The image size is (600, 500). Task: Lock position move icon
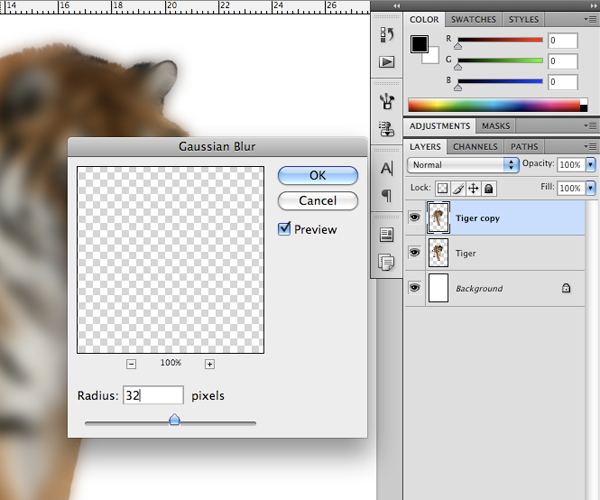tap(473, 188)
